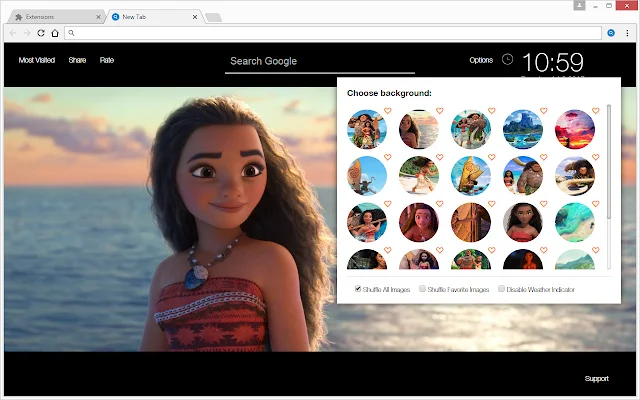
Task: Open the Chrome three-dot menu
Action: (x=627, y=33)
